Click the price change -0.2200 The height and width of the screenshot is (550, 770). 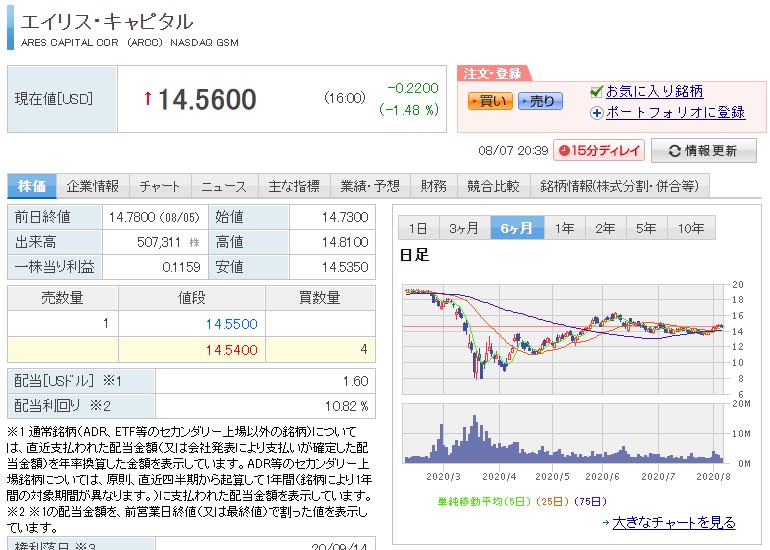tap(412, 88)
